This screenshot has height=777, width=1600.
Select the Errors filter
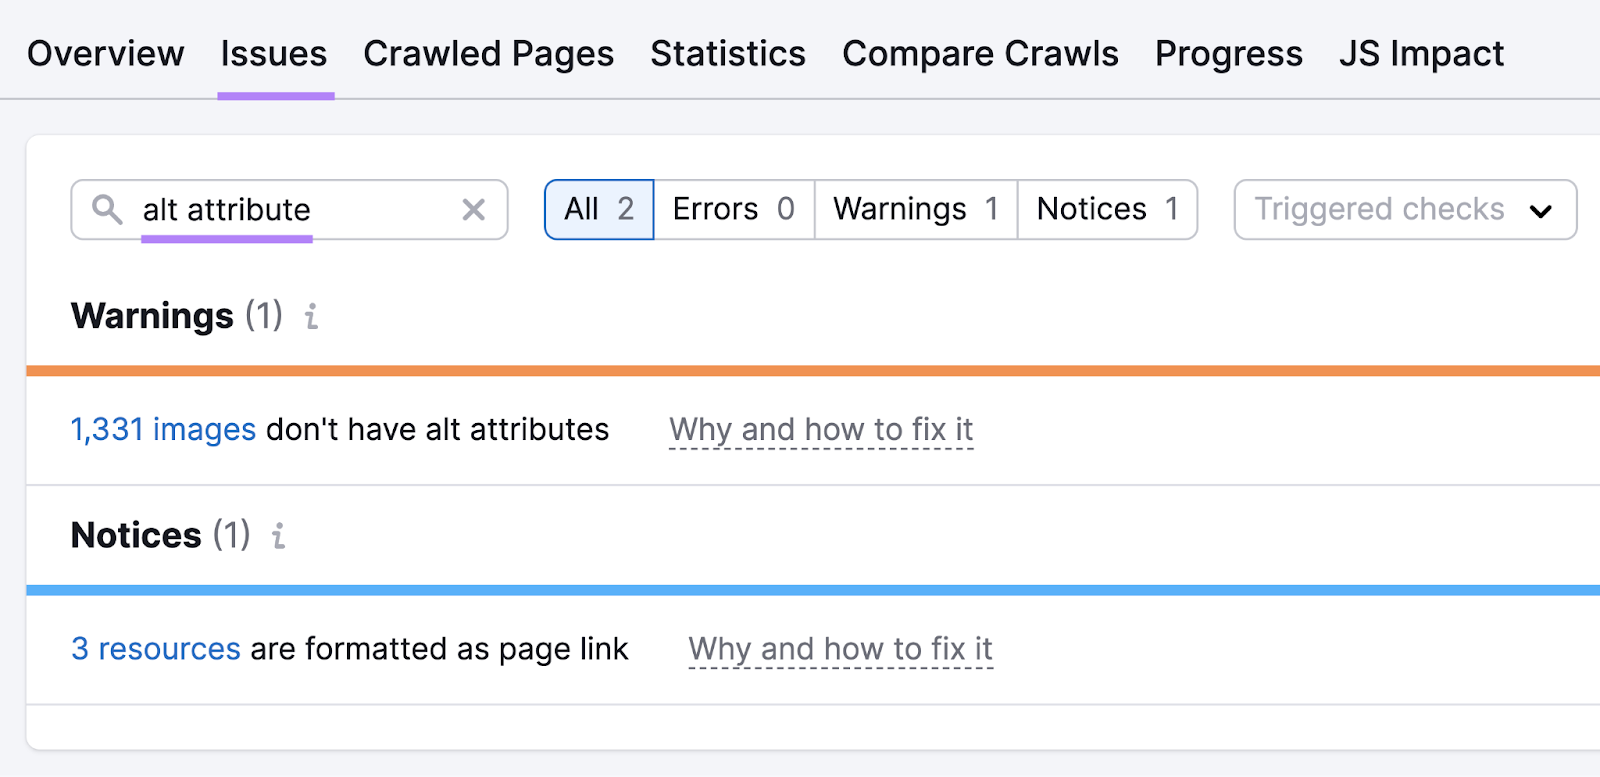tap(733, 209)
